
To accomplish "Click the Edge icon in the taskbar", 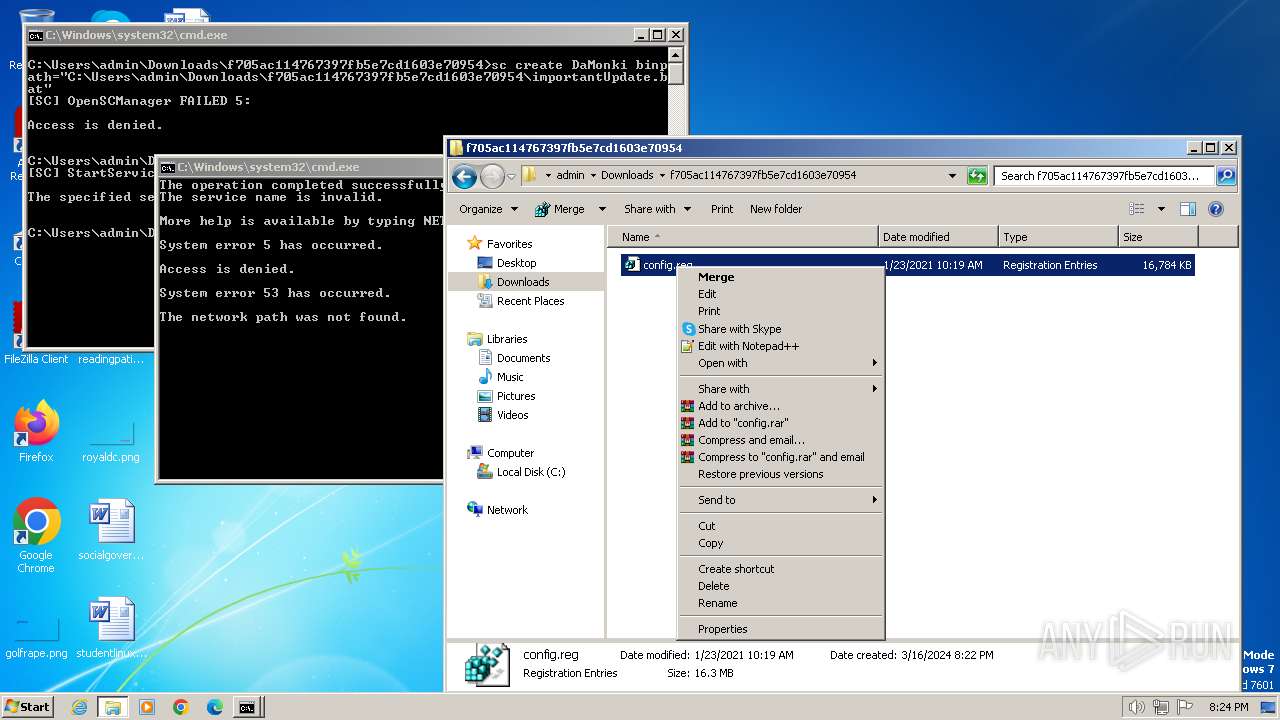I will [x=214, y=707].
